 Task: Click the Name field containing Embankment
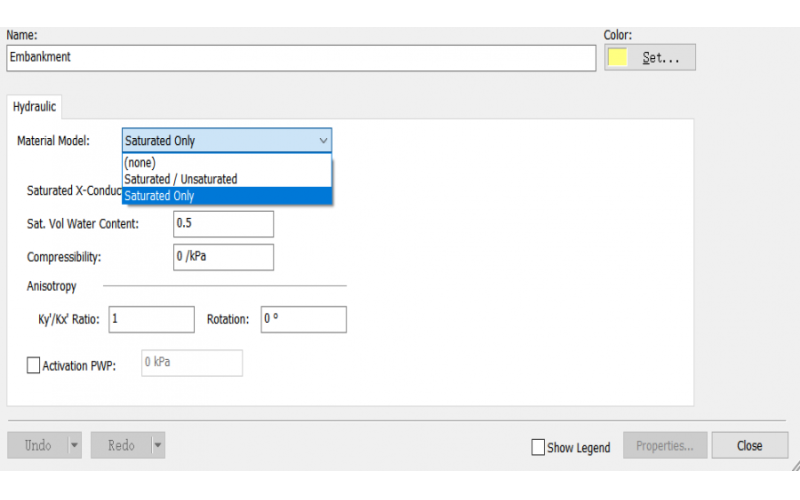pyautogui.click(x=300, y=57)
